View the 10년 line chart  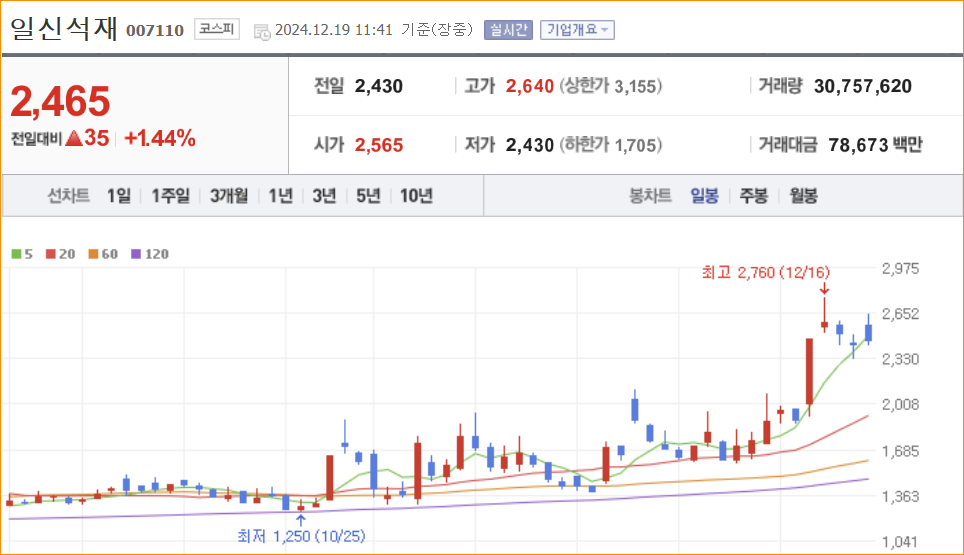coord(416,196)
